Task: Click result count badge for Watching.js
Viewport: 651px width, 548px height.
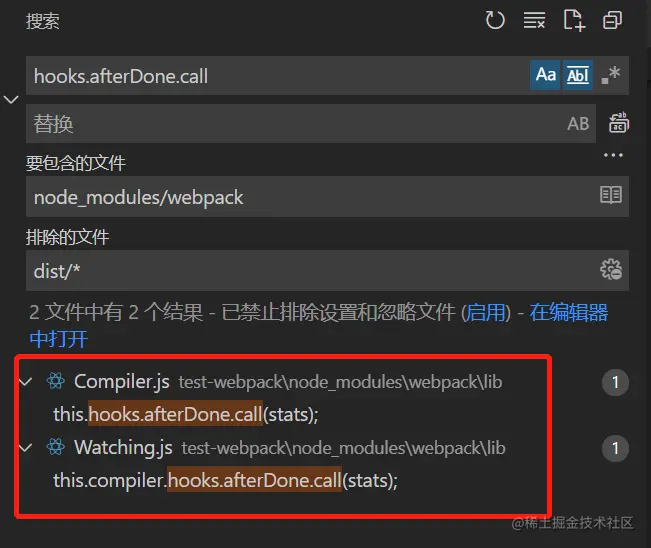Action: point(615,448)
